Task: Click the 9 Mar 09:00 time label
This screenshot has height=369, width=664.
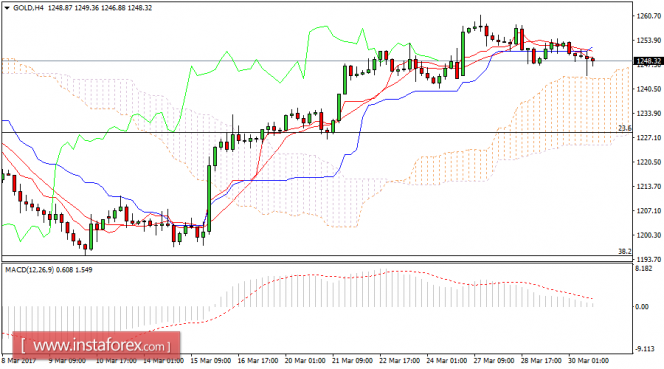Action: pyautogui.click(x=67, y=361)
